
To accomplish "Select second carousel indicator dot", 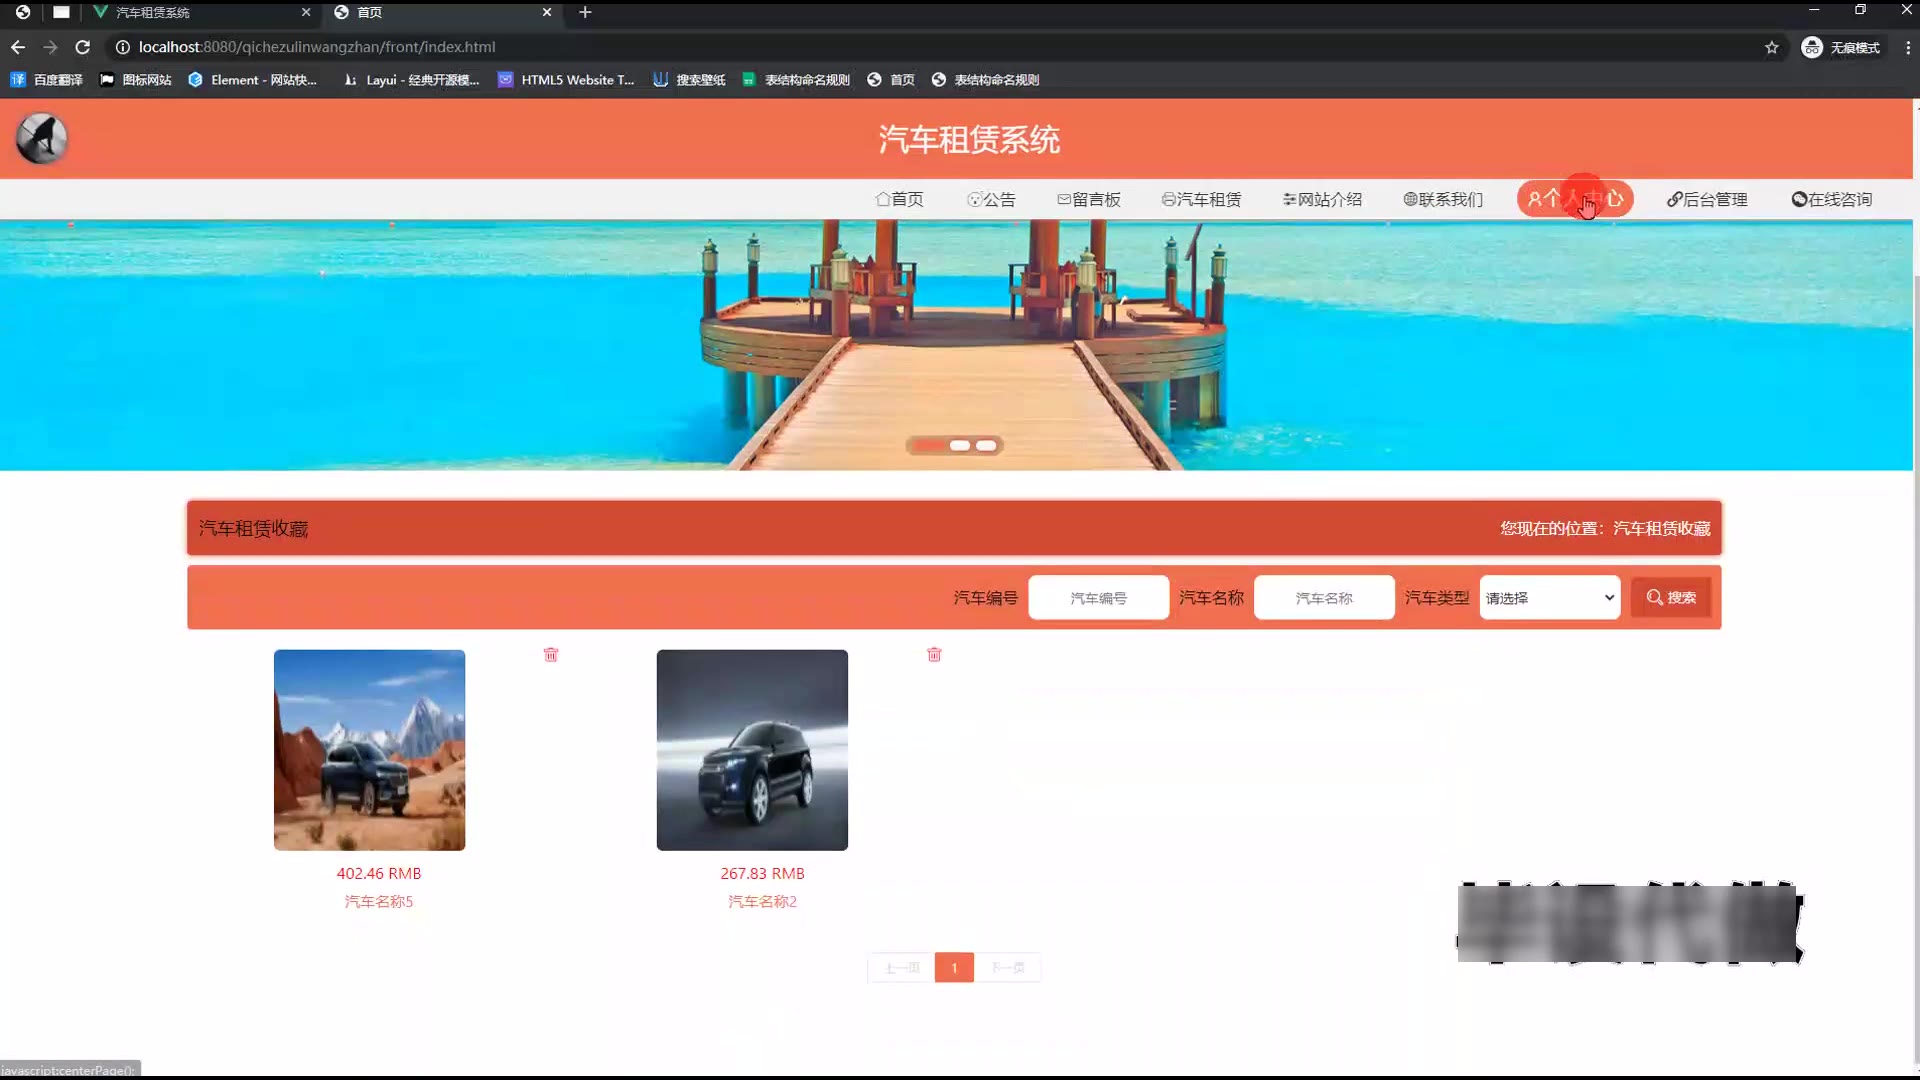I will coord(959,446).
